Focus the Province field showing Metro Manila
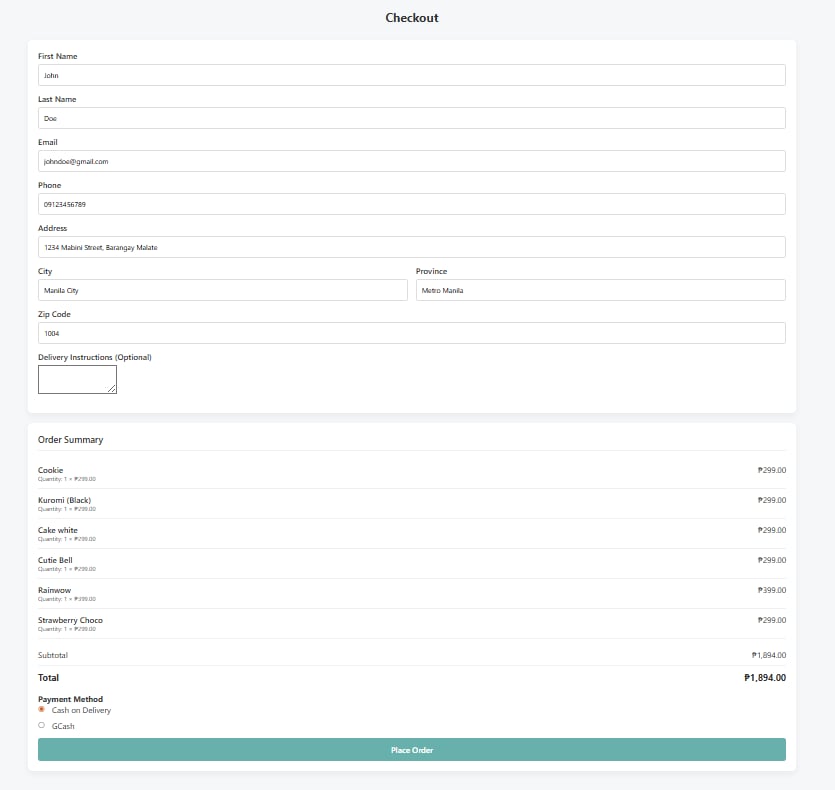 [600, 290]
